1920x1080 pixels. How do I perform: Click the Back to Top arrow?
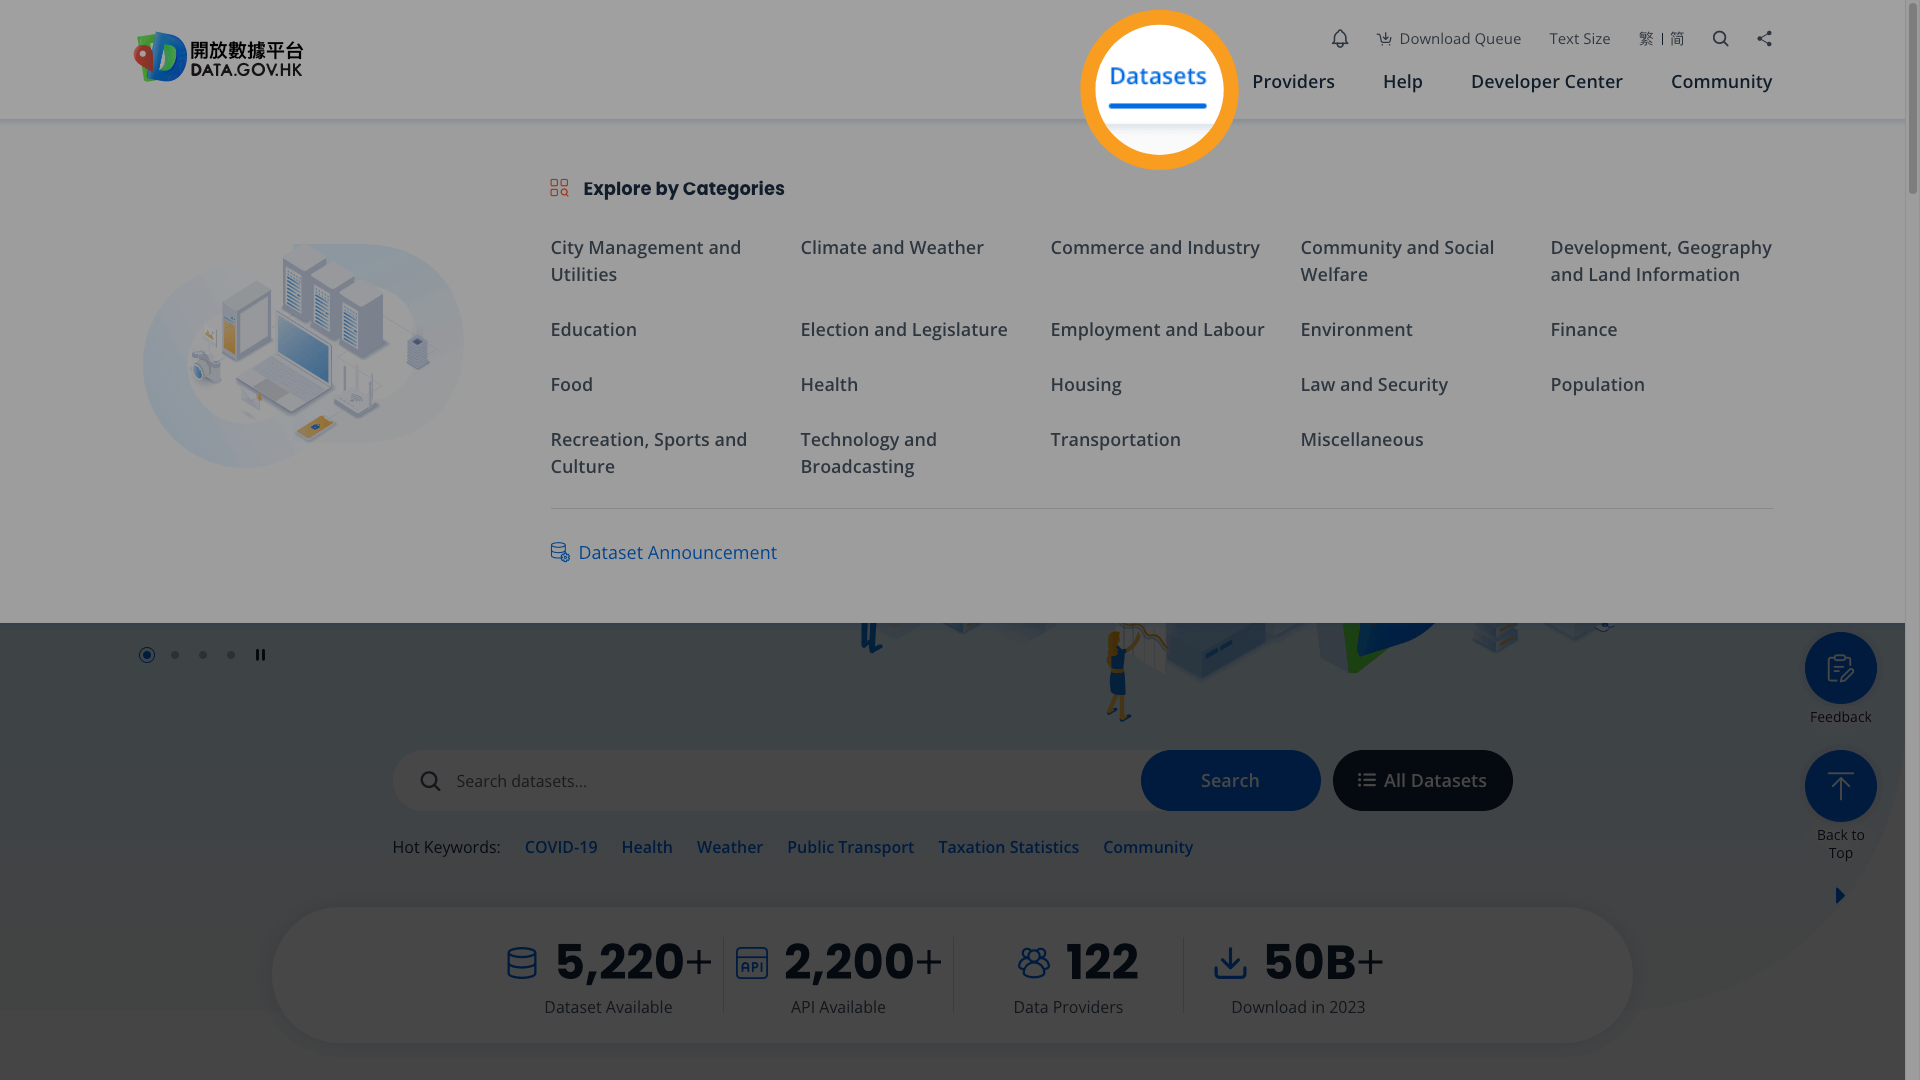click(x=1840, y=786)
